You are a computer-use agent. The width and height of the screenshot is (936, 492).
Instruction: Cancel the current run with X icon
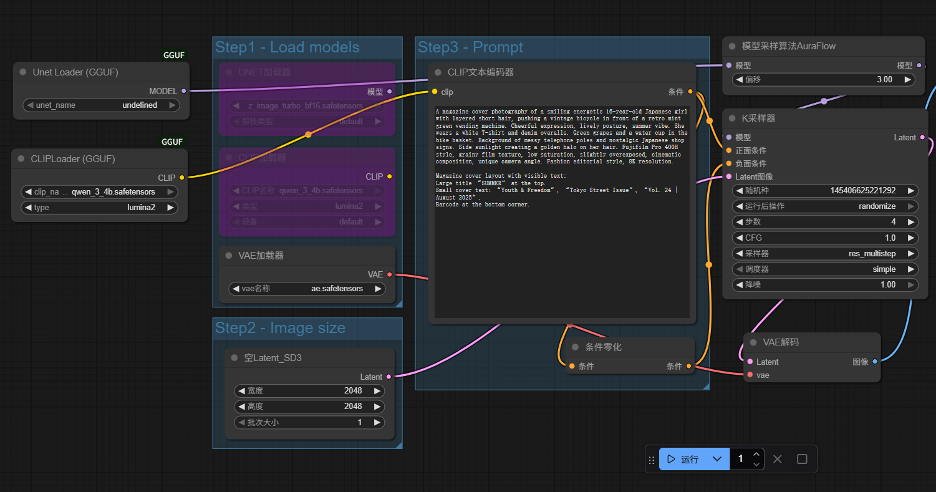[x=778, y=459]
